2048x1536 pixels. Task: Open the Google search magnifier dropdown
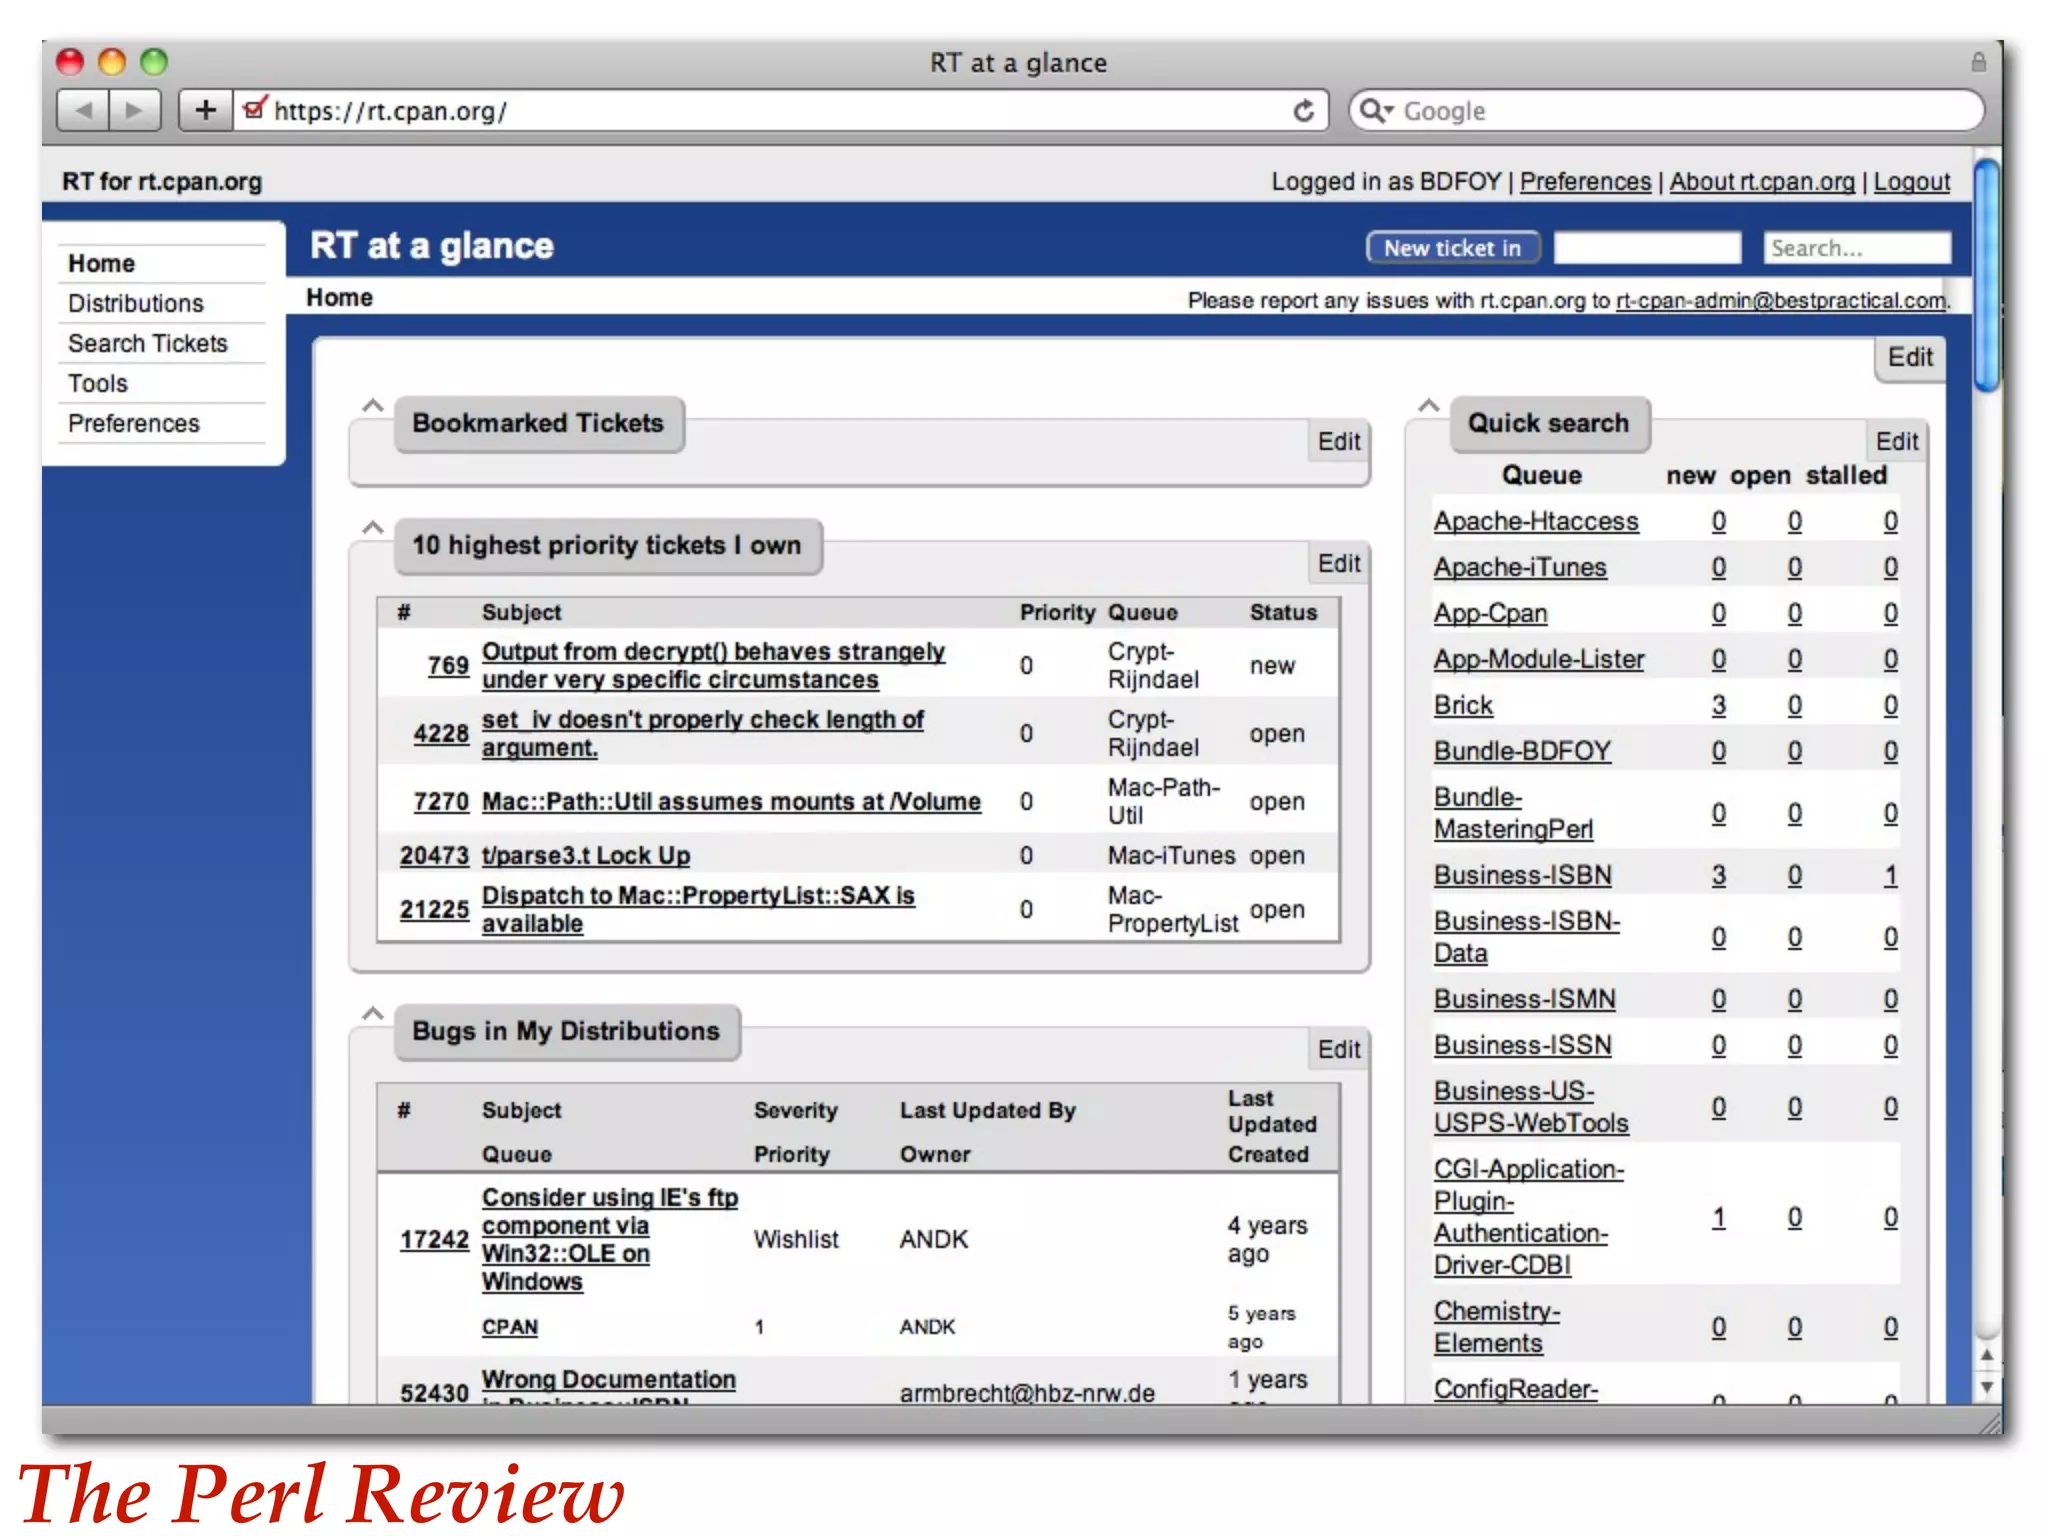click(1377, 110)
